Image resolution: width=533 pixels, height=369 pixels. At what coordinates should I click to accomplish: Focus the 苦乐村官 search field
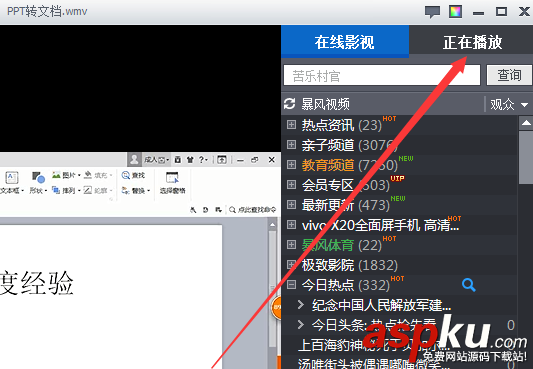[382, 75]
